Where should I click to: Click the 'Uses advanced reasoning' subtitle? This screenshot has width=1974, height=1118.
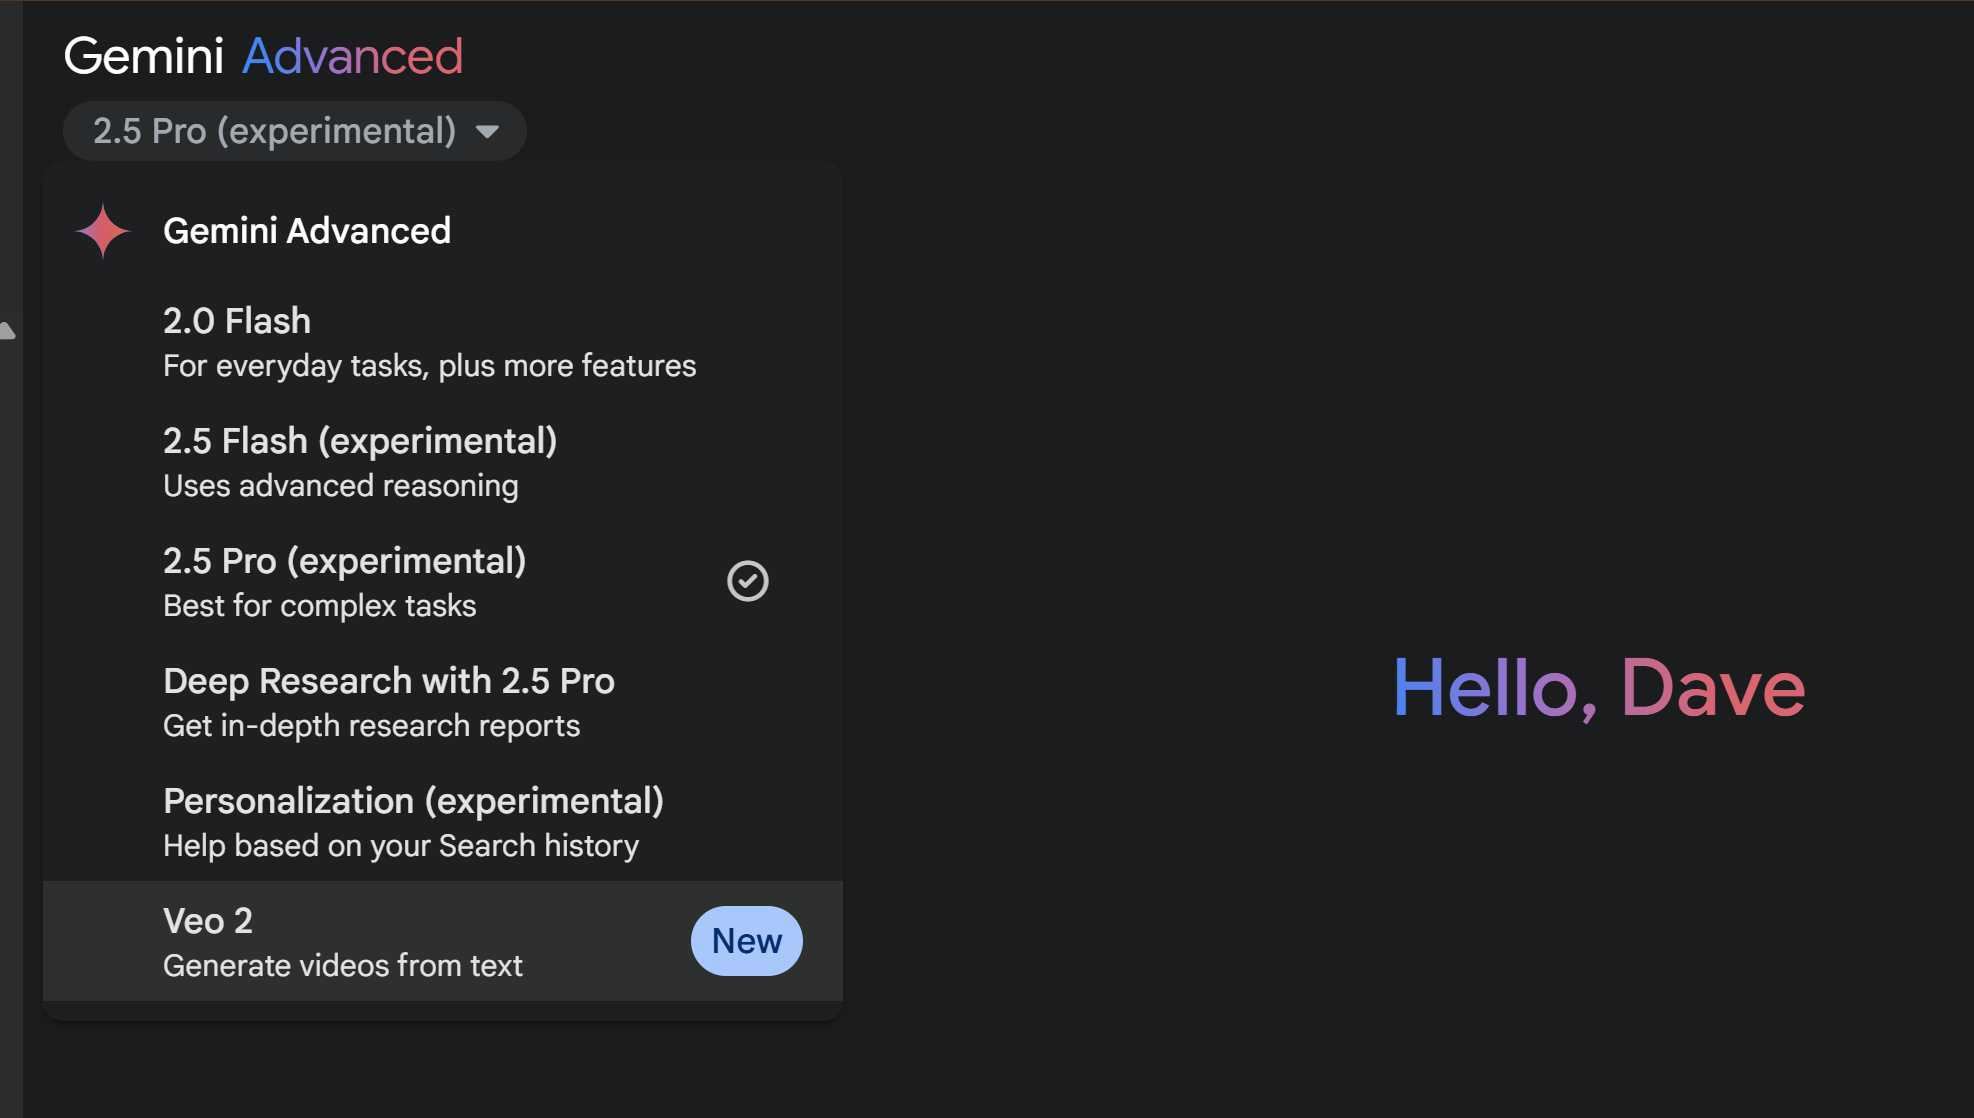click(x=340, y=486)
